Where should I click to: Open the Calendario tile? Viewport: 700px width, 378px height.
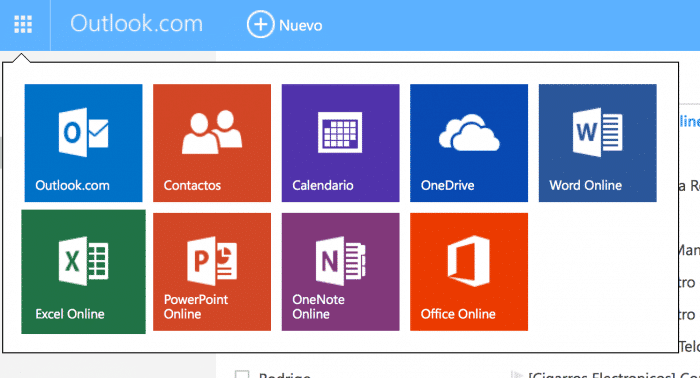(x=341, y=143)
